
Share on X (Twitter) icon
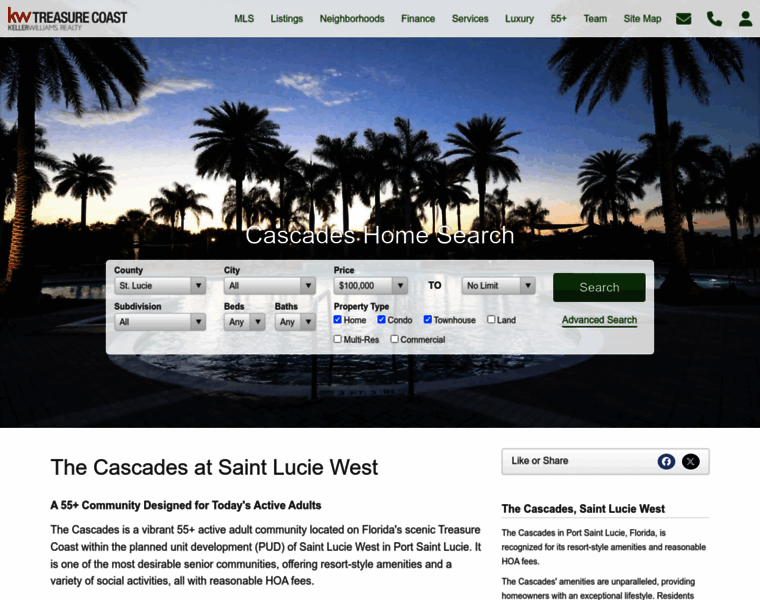[690, 461]
